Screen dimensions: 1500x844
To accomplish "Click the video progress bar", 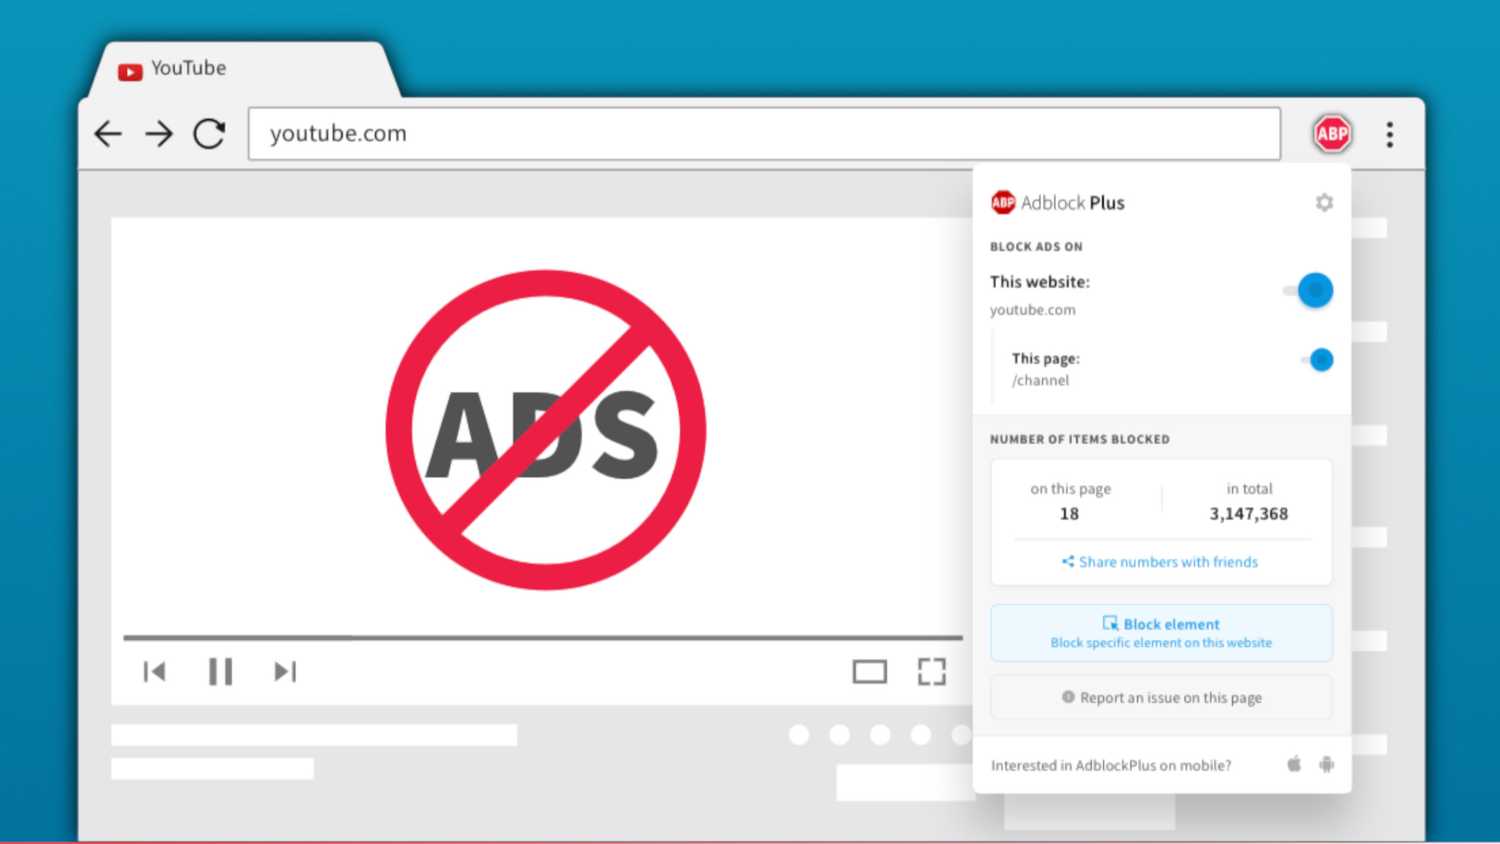I will click(x=540, y=637).
